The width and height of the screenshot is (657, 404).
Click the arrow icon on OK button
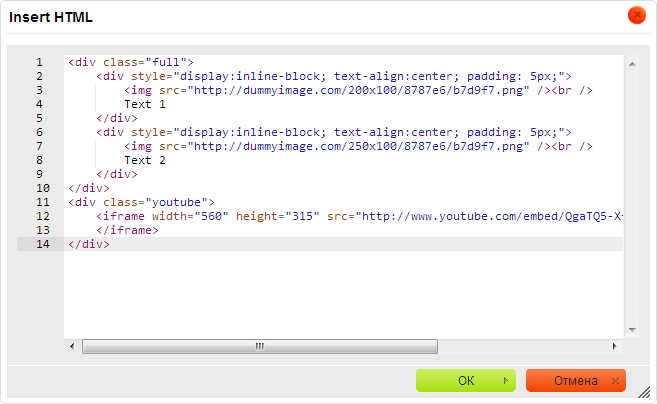tap(506, 381)
